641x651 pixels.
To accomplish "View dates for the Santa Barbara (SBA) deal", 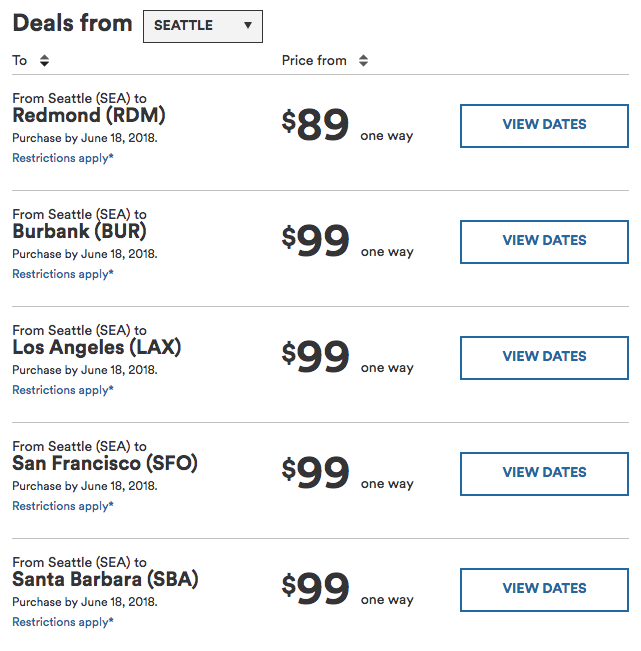I will coord(544,589).
